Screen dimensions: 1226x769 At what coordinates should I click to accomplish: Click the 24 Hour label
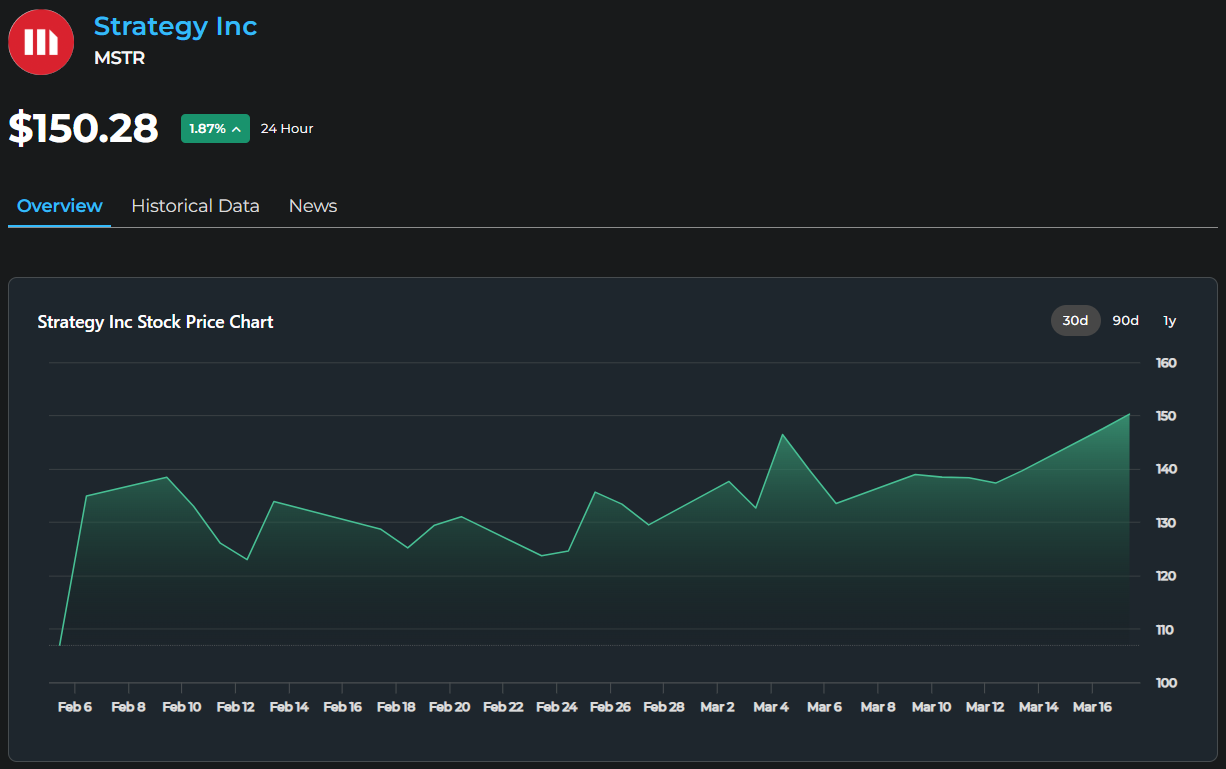tap(287, 129)
